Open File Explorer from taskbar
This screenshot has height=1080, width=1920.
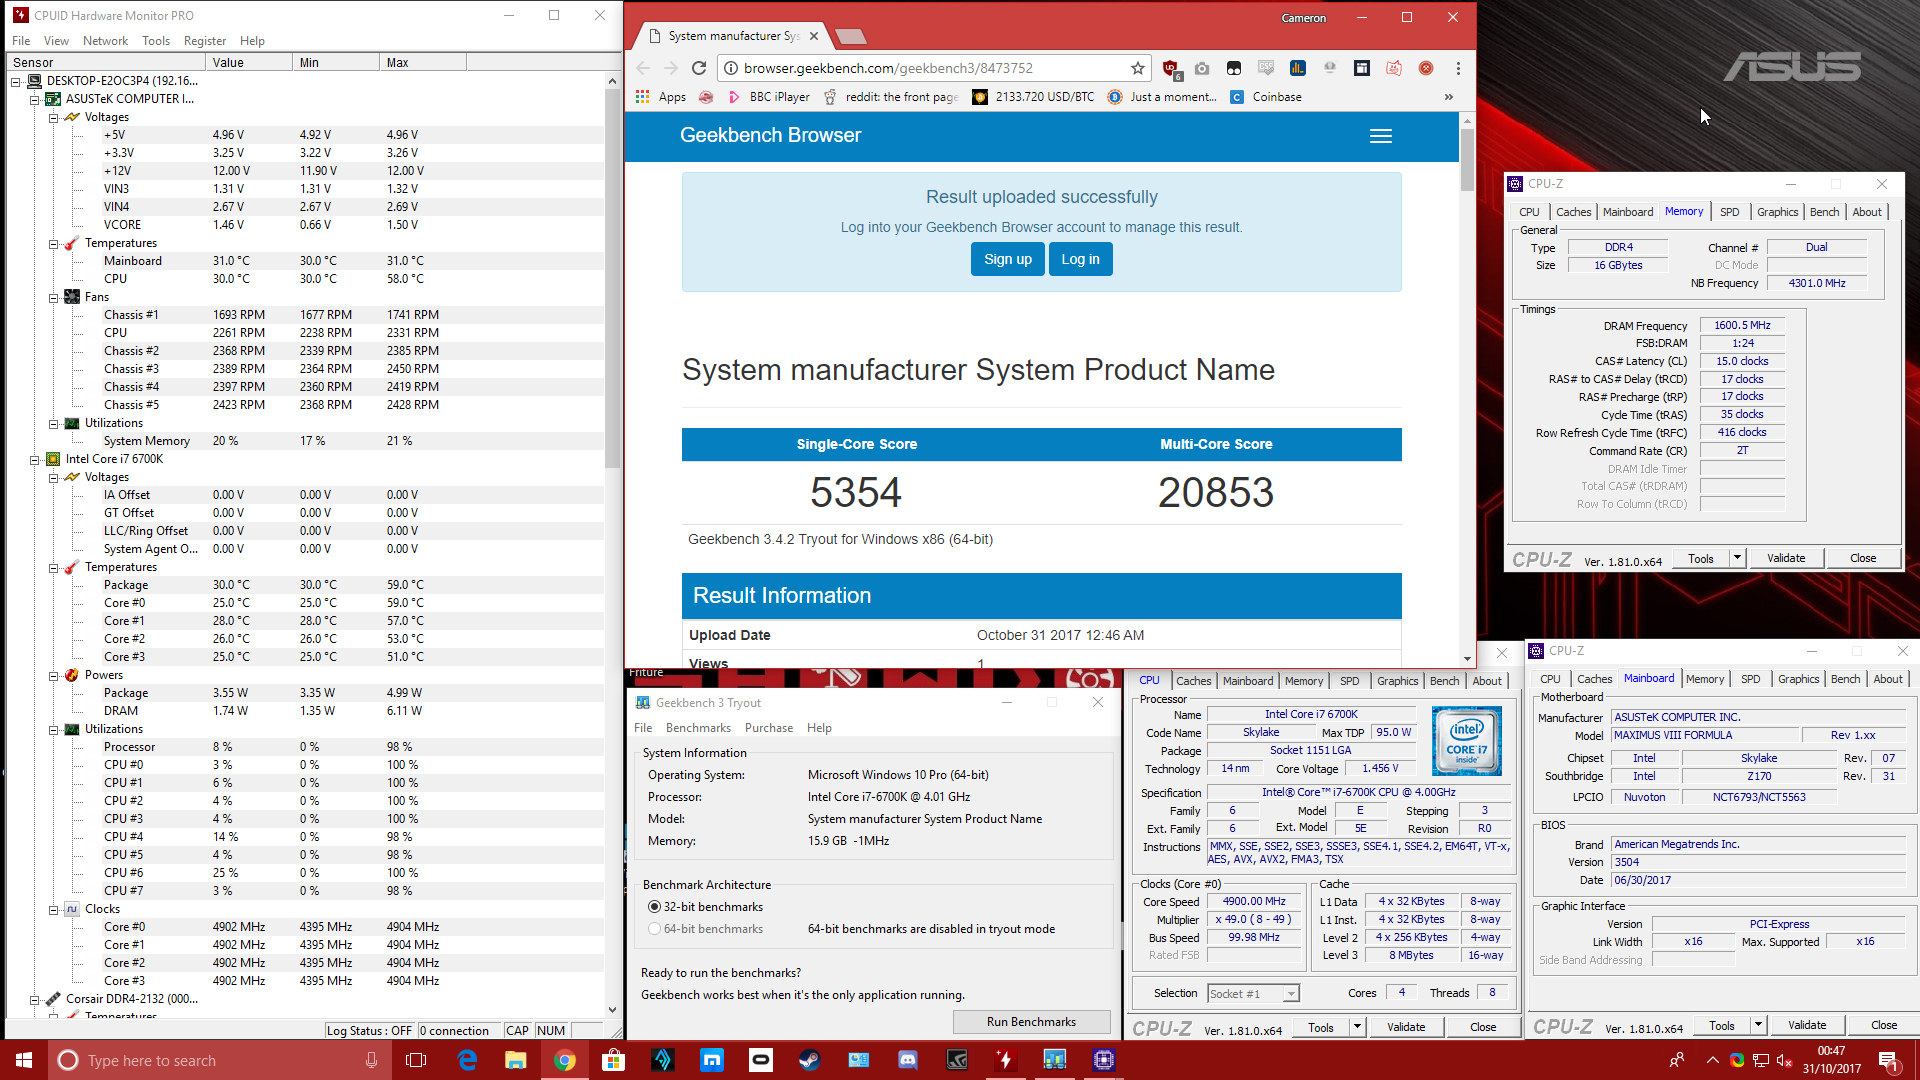click(x=516, y=1060)
